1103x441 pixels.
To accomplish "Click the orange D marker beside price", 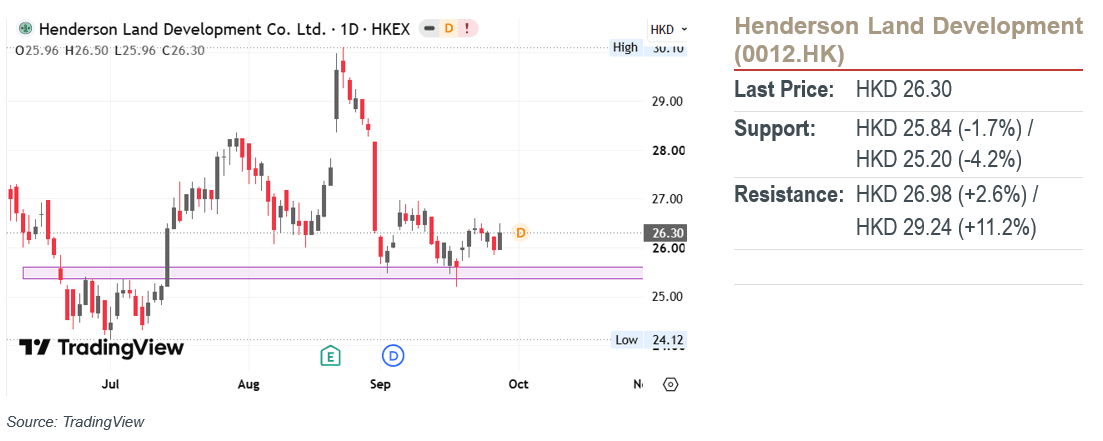I will tap(520, 232).
